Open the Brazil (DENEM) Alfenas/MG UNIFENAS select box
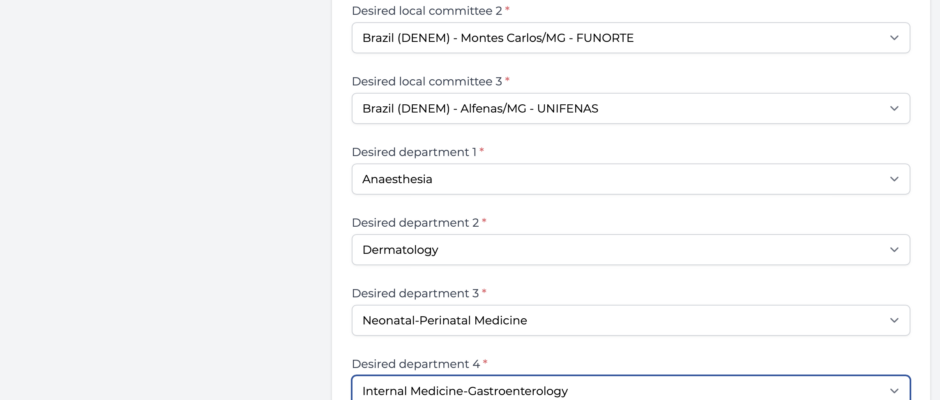Screen dimensions: 940x400 (x=631, y=109)
